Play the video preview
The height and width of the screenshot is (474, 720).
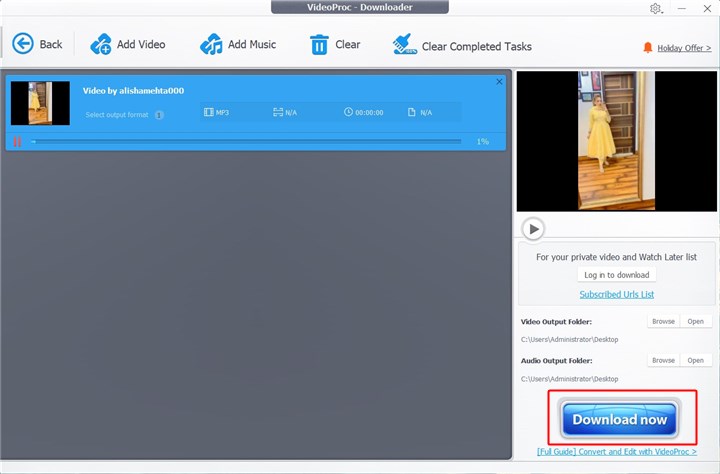(533, 229)
